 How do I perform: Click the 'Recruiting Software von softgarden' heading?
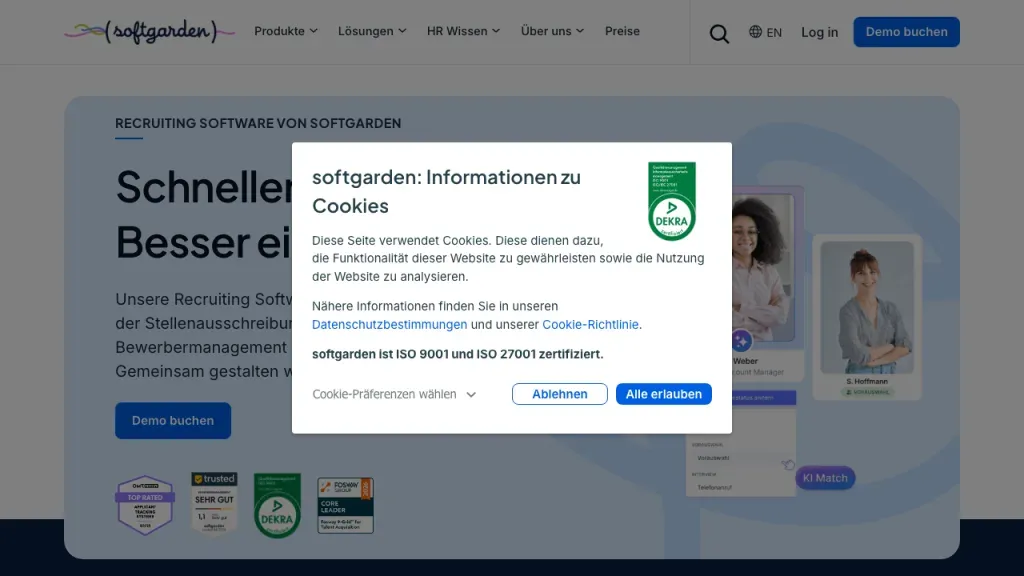click(x=258, y=123)
